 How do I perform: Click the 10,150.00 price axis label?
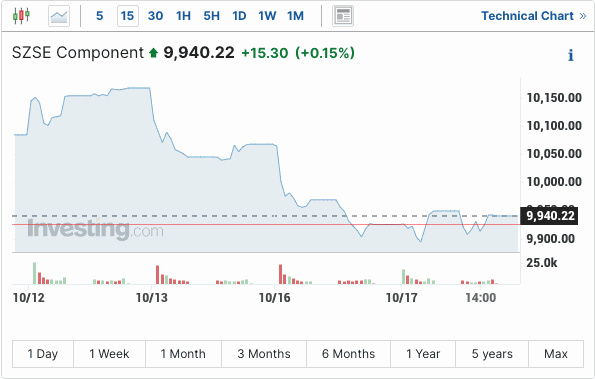click(x=554, y=98)
